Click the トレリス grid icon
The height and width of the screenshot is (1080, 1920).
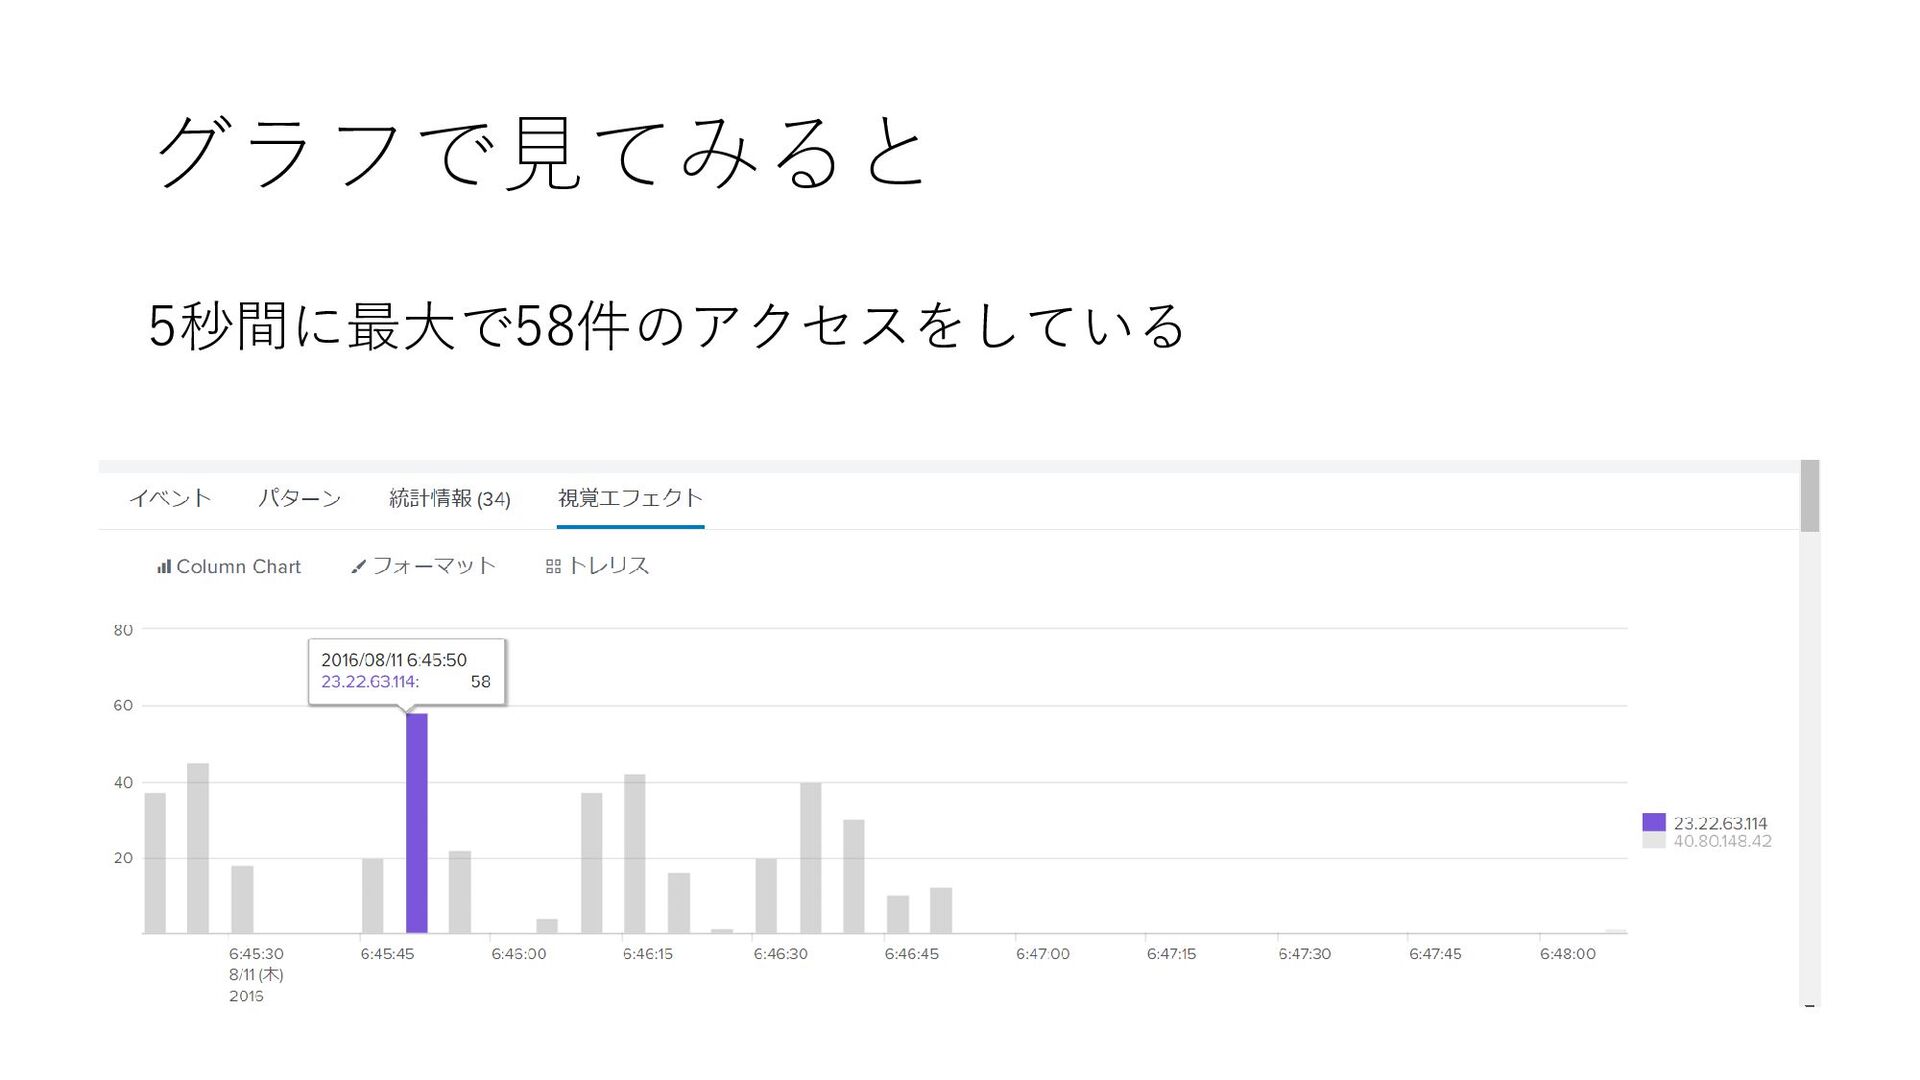tap(553, 567)
